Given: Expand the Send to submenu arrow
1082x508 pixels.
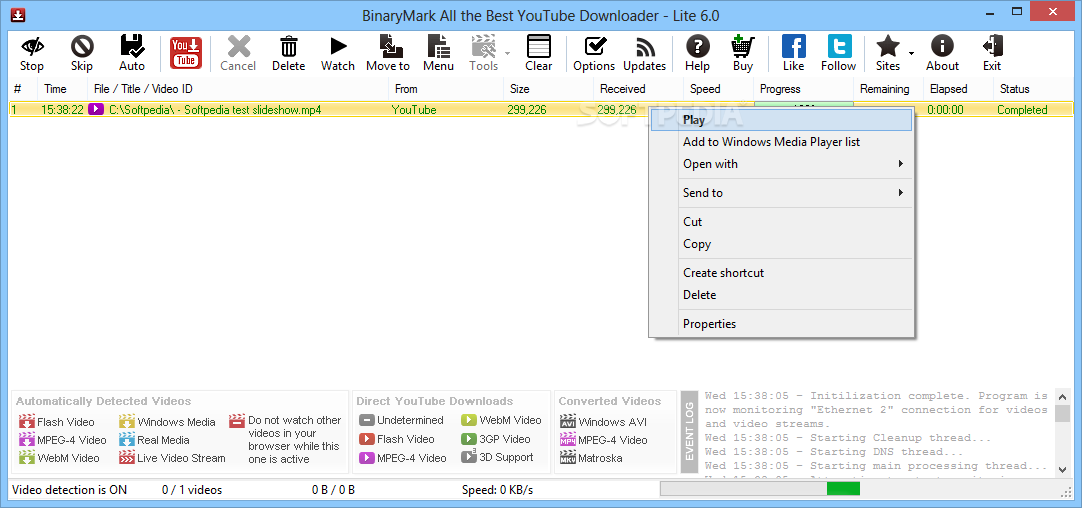Looking at the screenshot, I should click(901, 193).
